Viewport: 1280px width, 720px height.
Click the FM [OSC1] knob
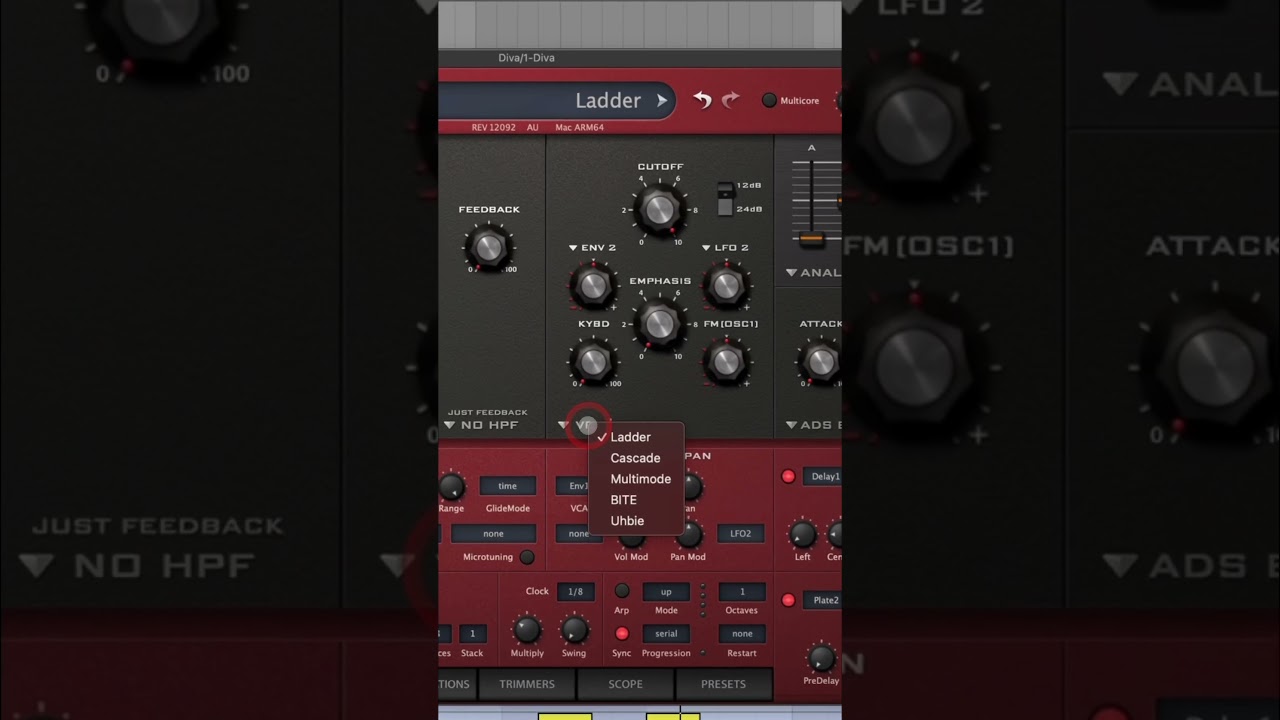pyautogui.click(x=726, y=361)
